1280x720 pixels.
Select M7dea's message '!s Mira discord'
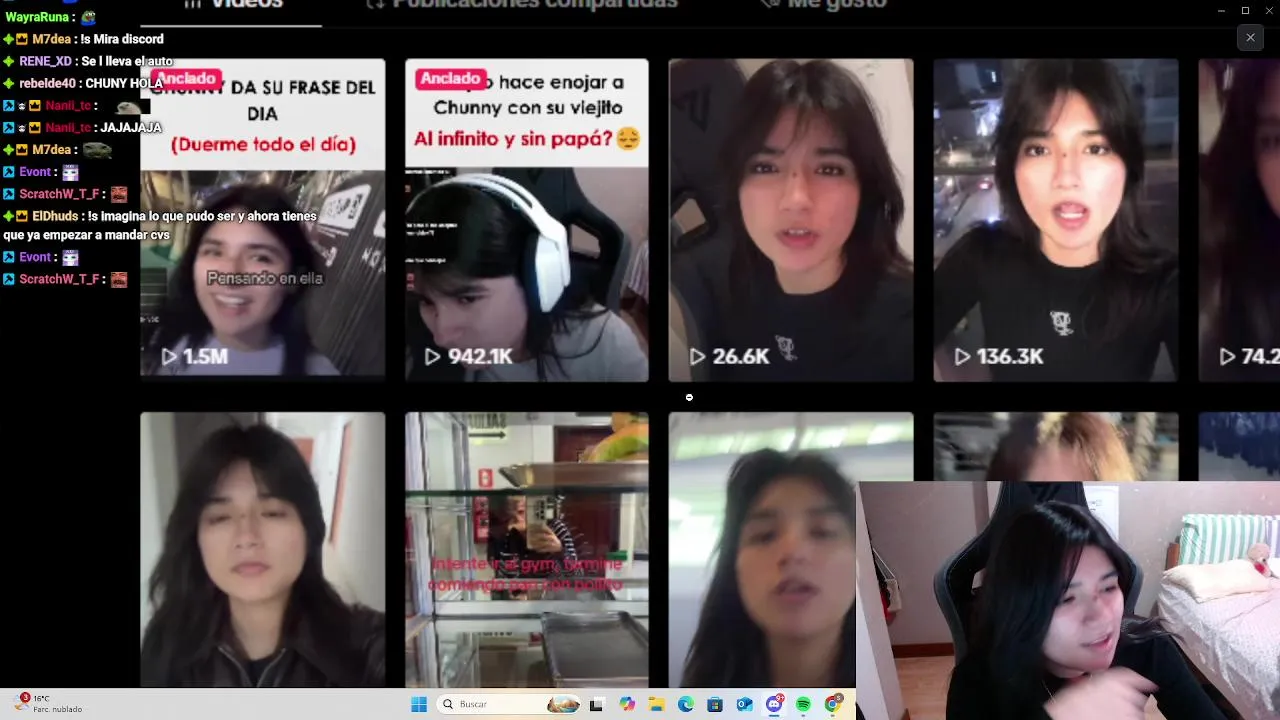pos(122,39)
